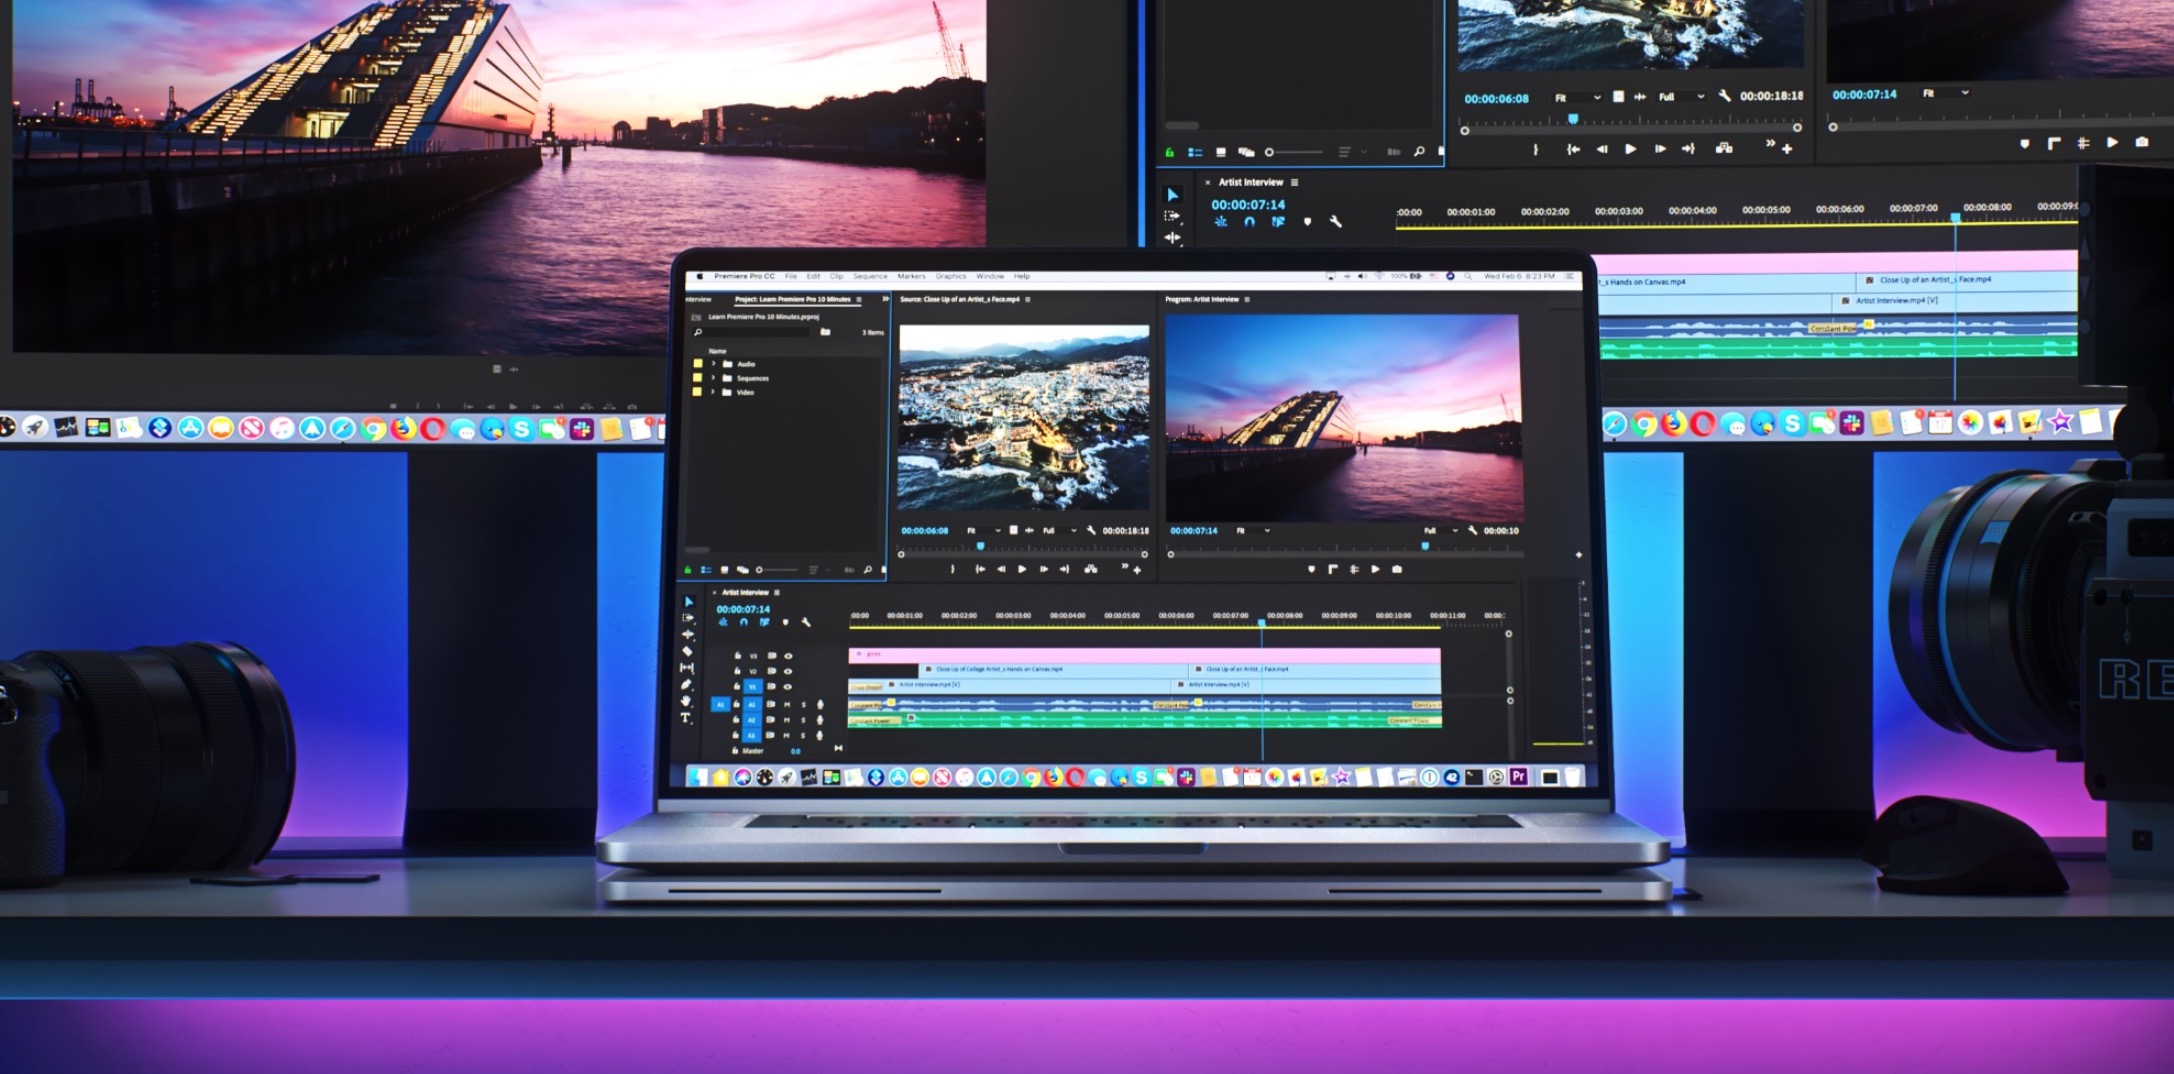This screenshot has width=2174, height=1074.
Task: Switch Project panel to freeform view on laptop
Action: tap(742, 570)
